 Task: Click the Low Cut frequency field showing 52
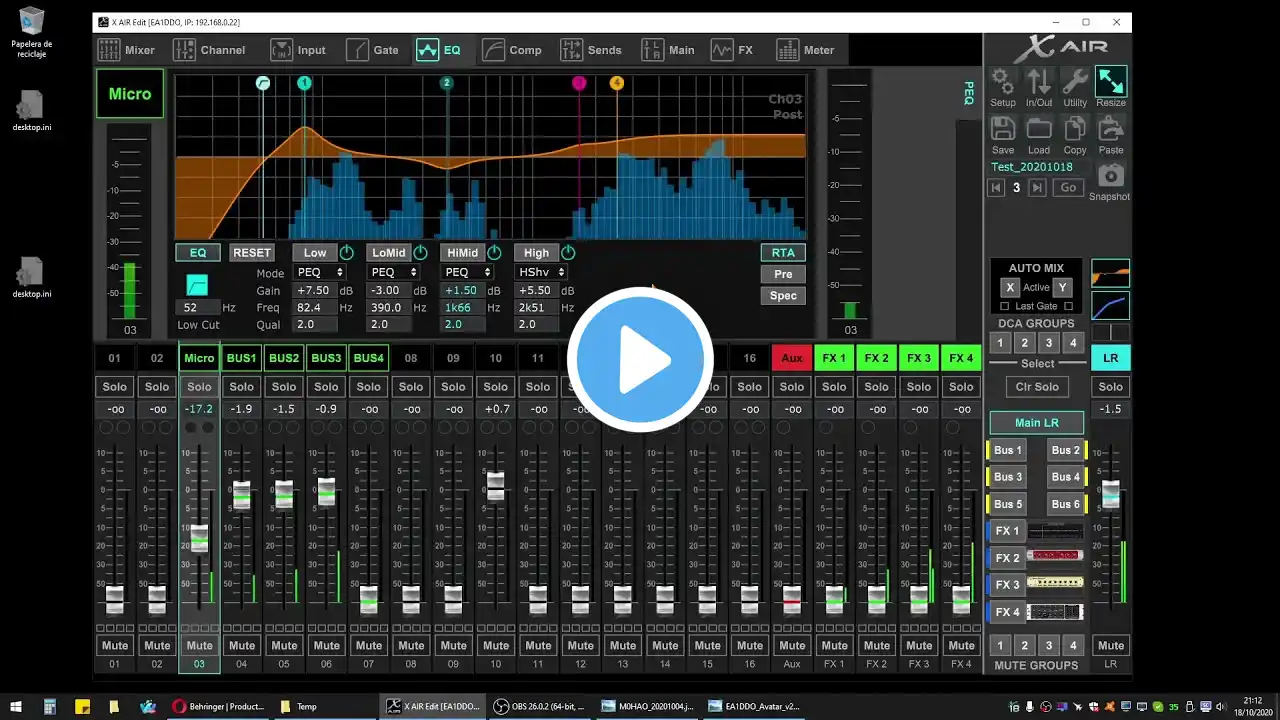pyautogui.click(x=197, y=308)
